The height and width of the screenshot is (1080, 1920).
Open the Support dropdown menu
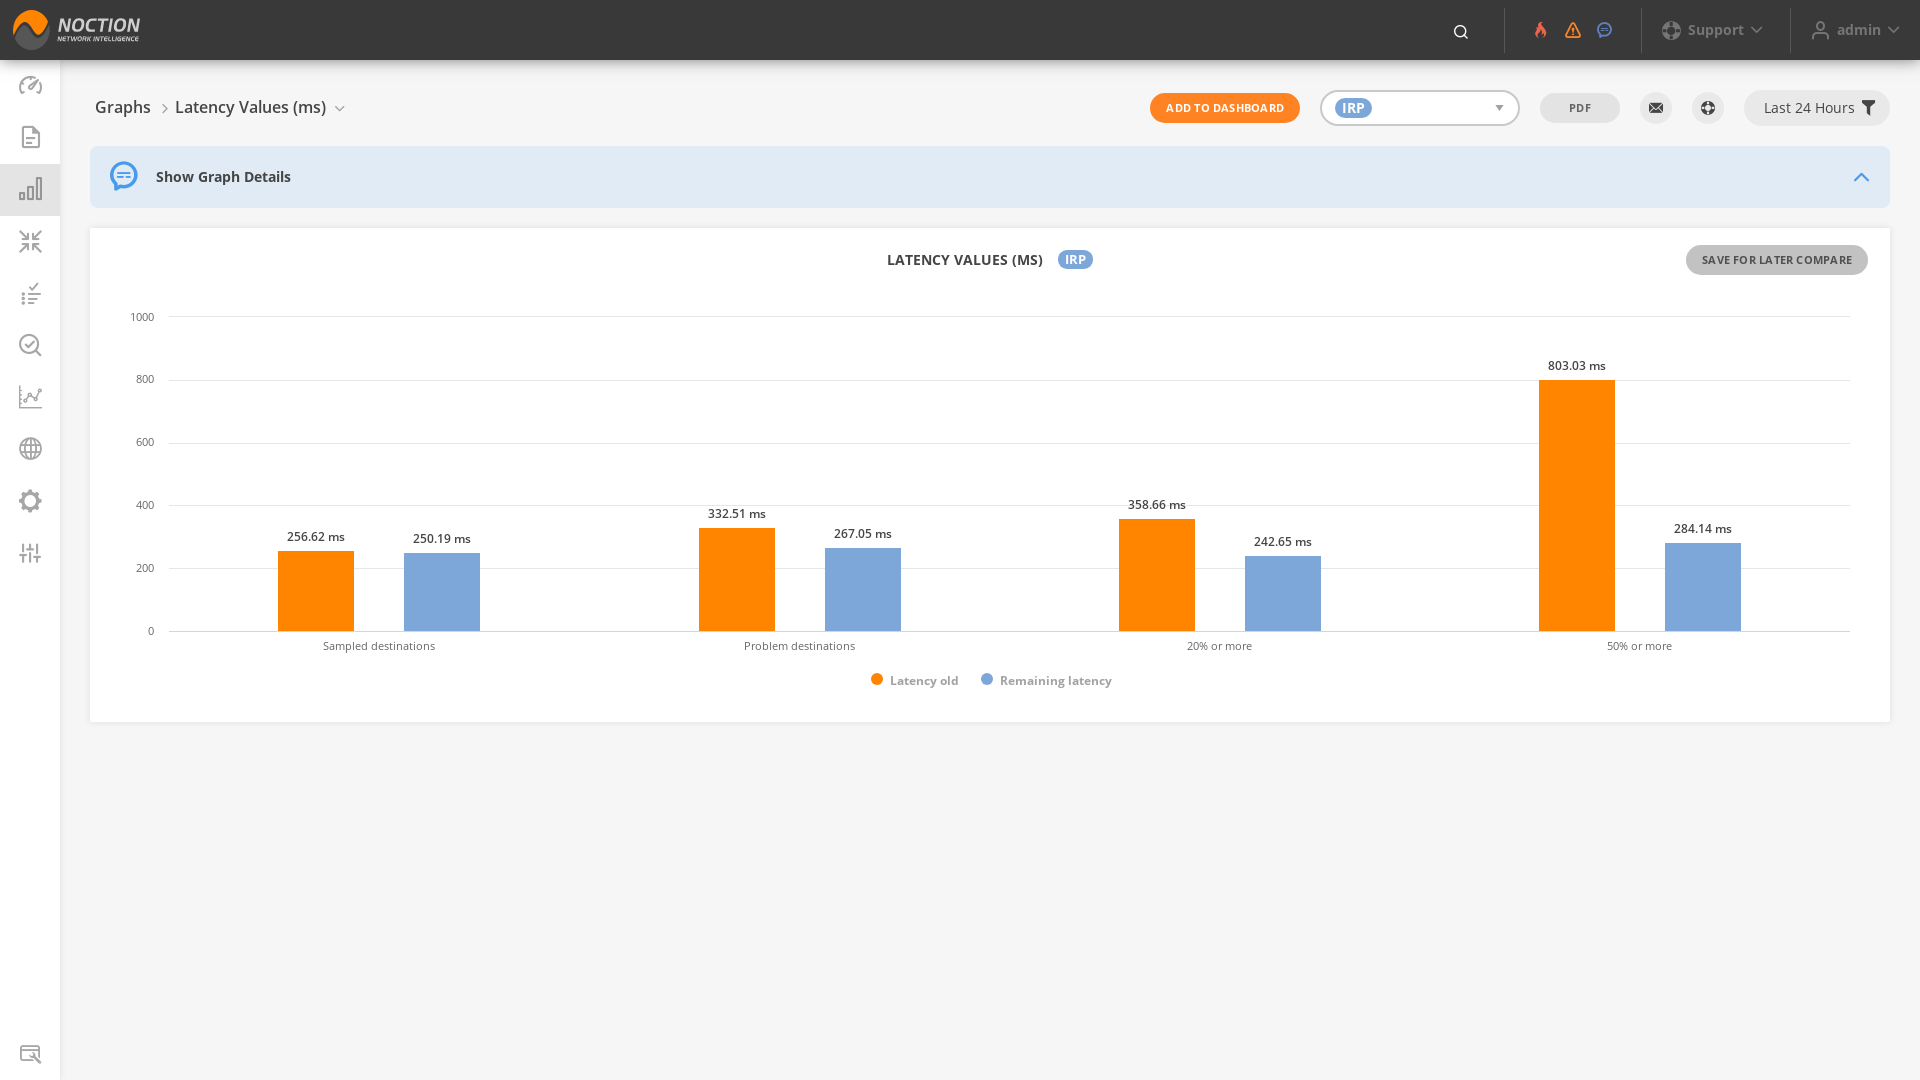pyautogui.click(x=1712, y=30)
